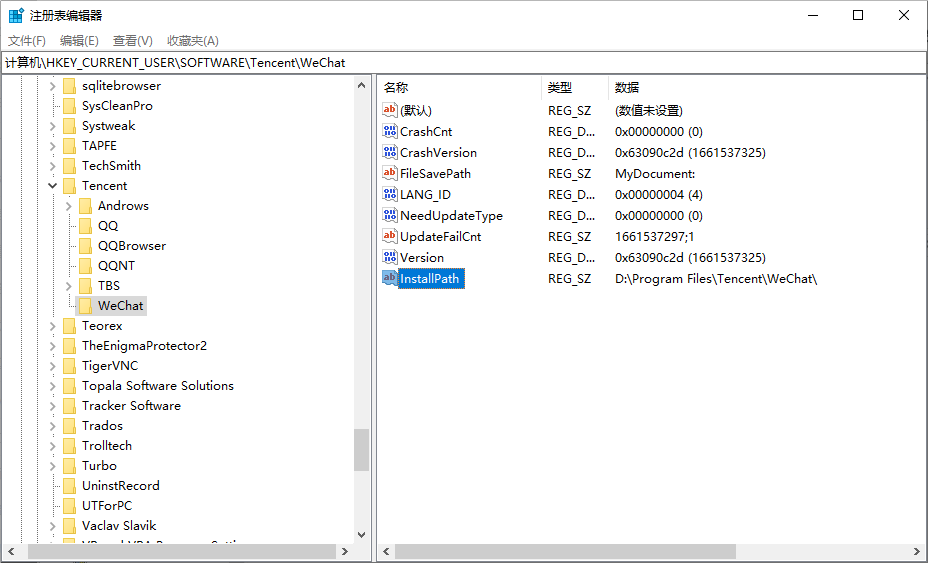
Task: Click the string icon beside FileSavePath
Action: (x=390, y=174)
